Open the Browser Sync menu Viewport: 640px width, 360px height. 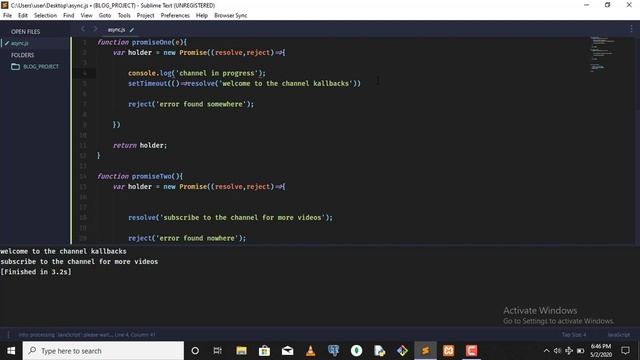[231, 16]
